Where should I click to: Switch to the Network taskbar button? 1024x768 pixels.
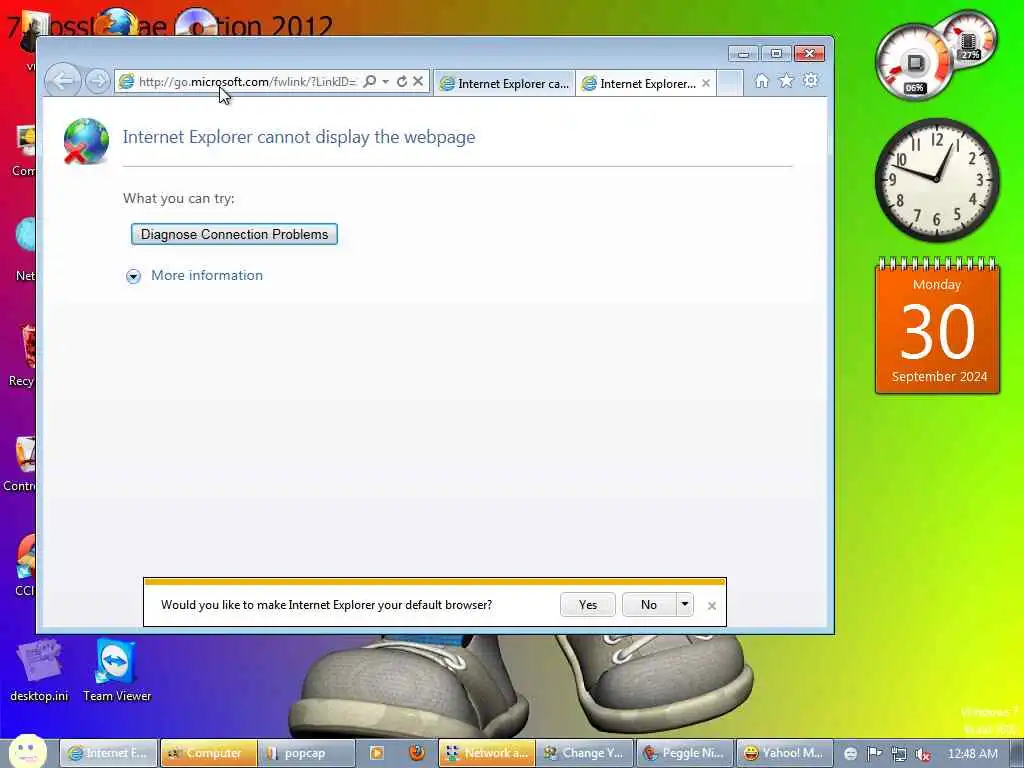click(x=487, y=753)
